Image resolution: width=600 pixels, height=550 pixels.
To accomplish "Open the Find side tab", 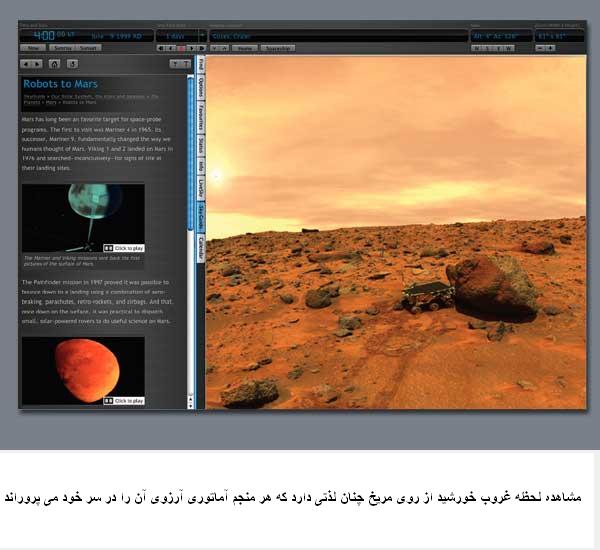I will [x=201, y=64].
